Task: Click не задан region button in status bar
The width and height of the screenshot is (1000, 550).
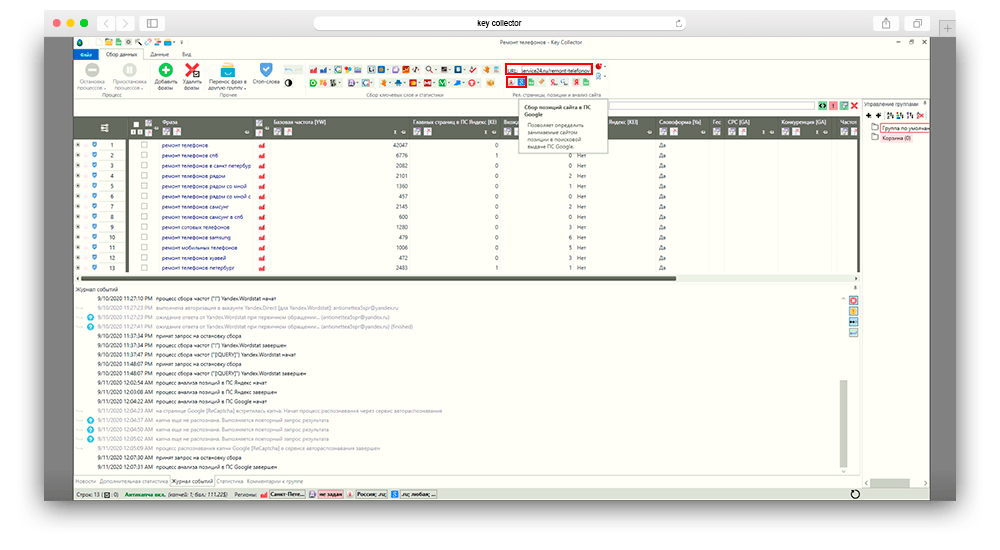Action: click(x=330, y=494)
